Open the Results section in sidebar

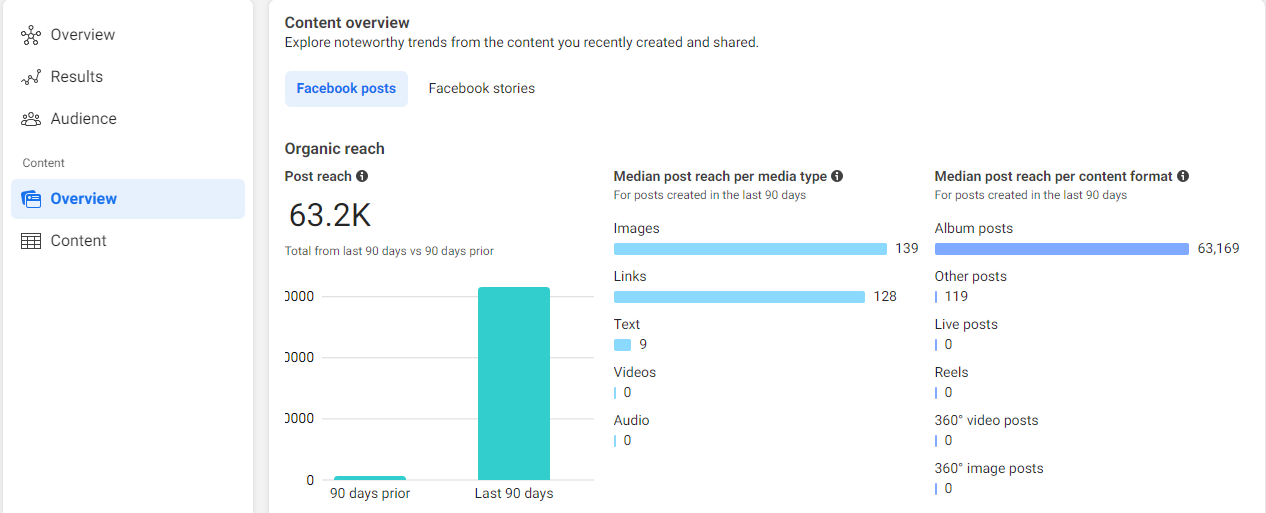[x=77, y=77]
